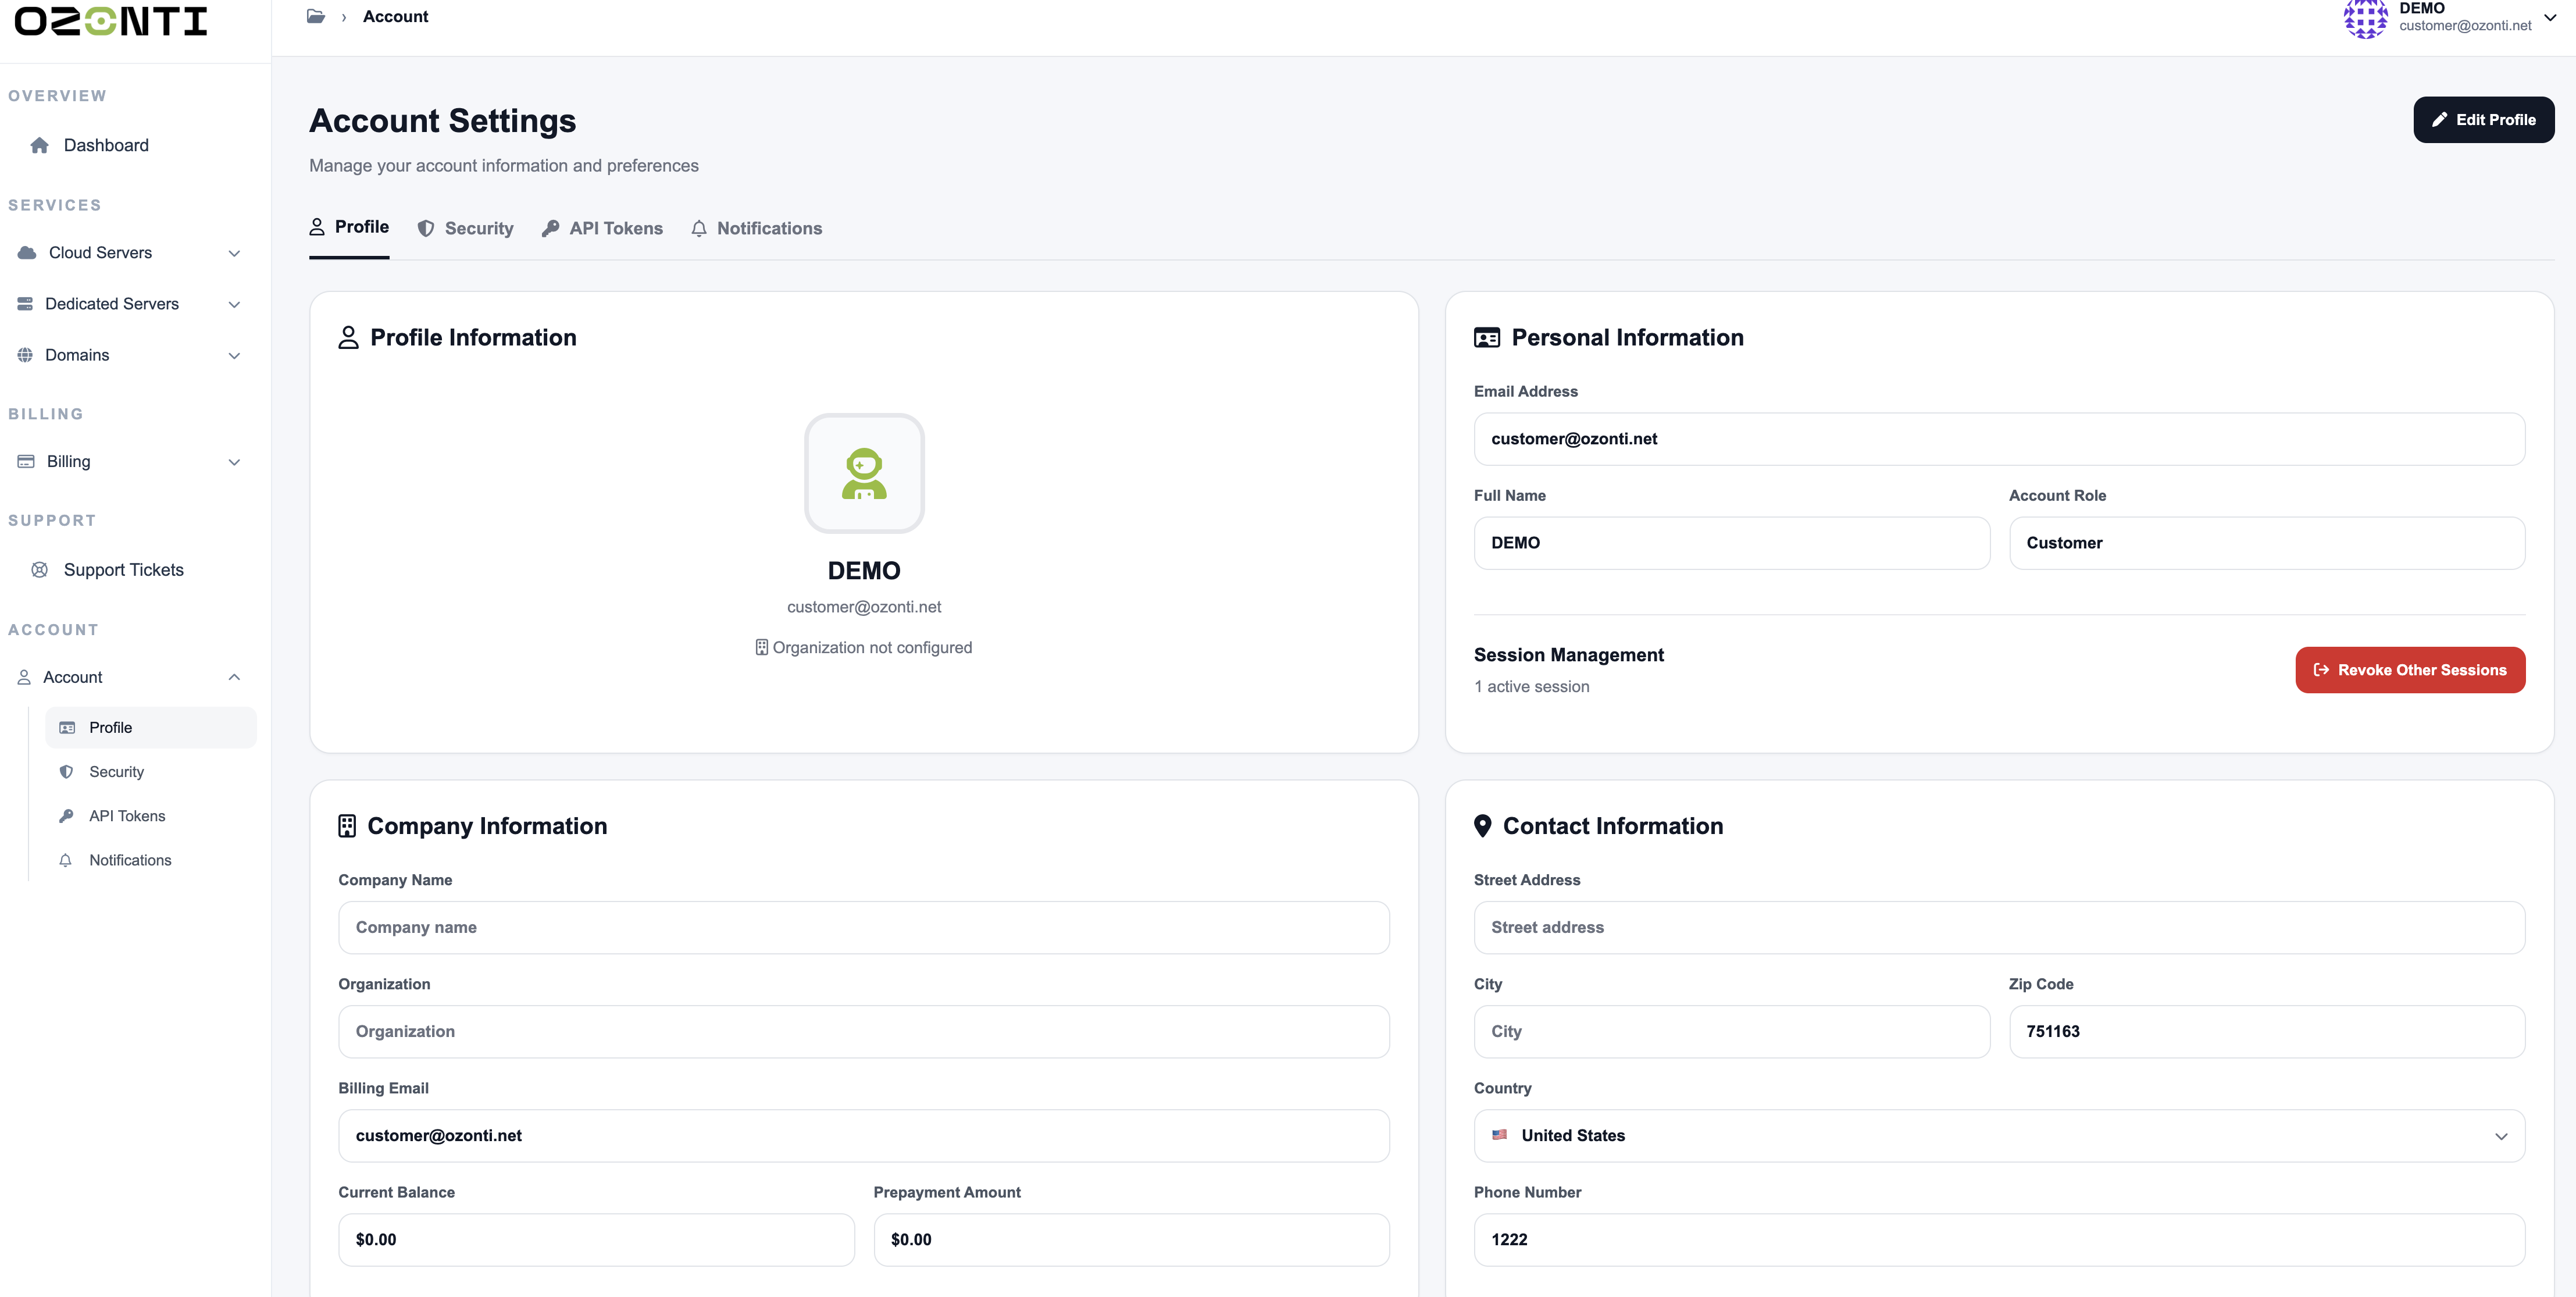Click the Cloud Servers cloud icon
The height and width of the screenshot is (1297, 2576).
pyautogui.click(x=27, y=253)
